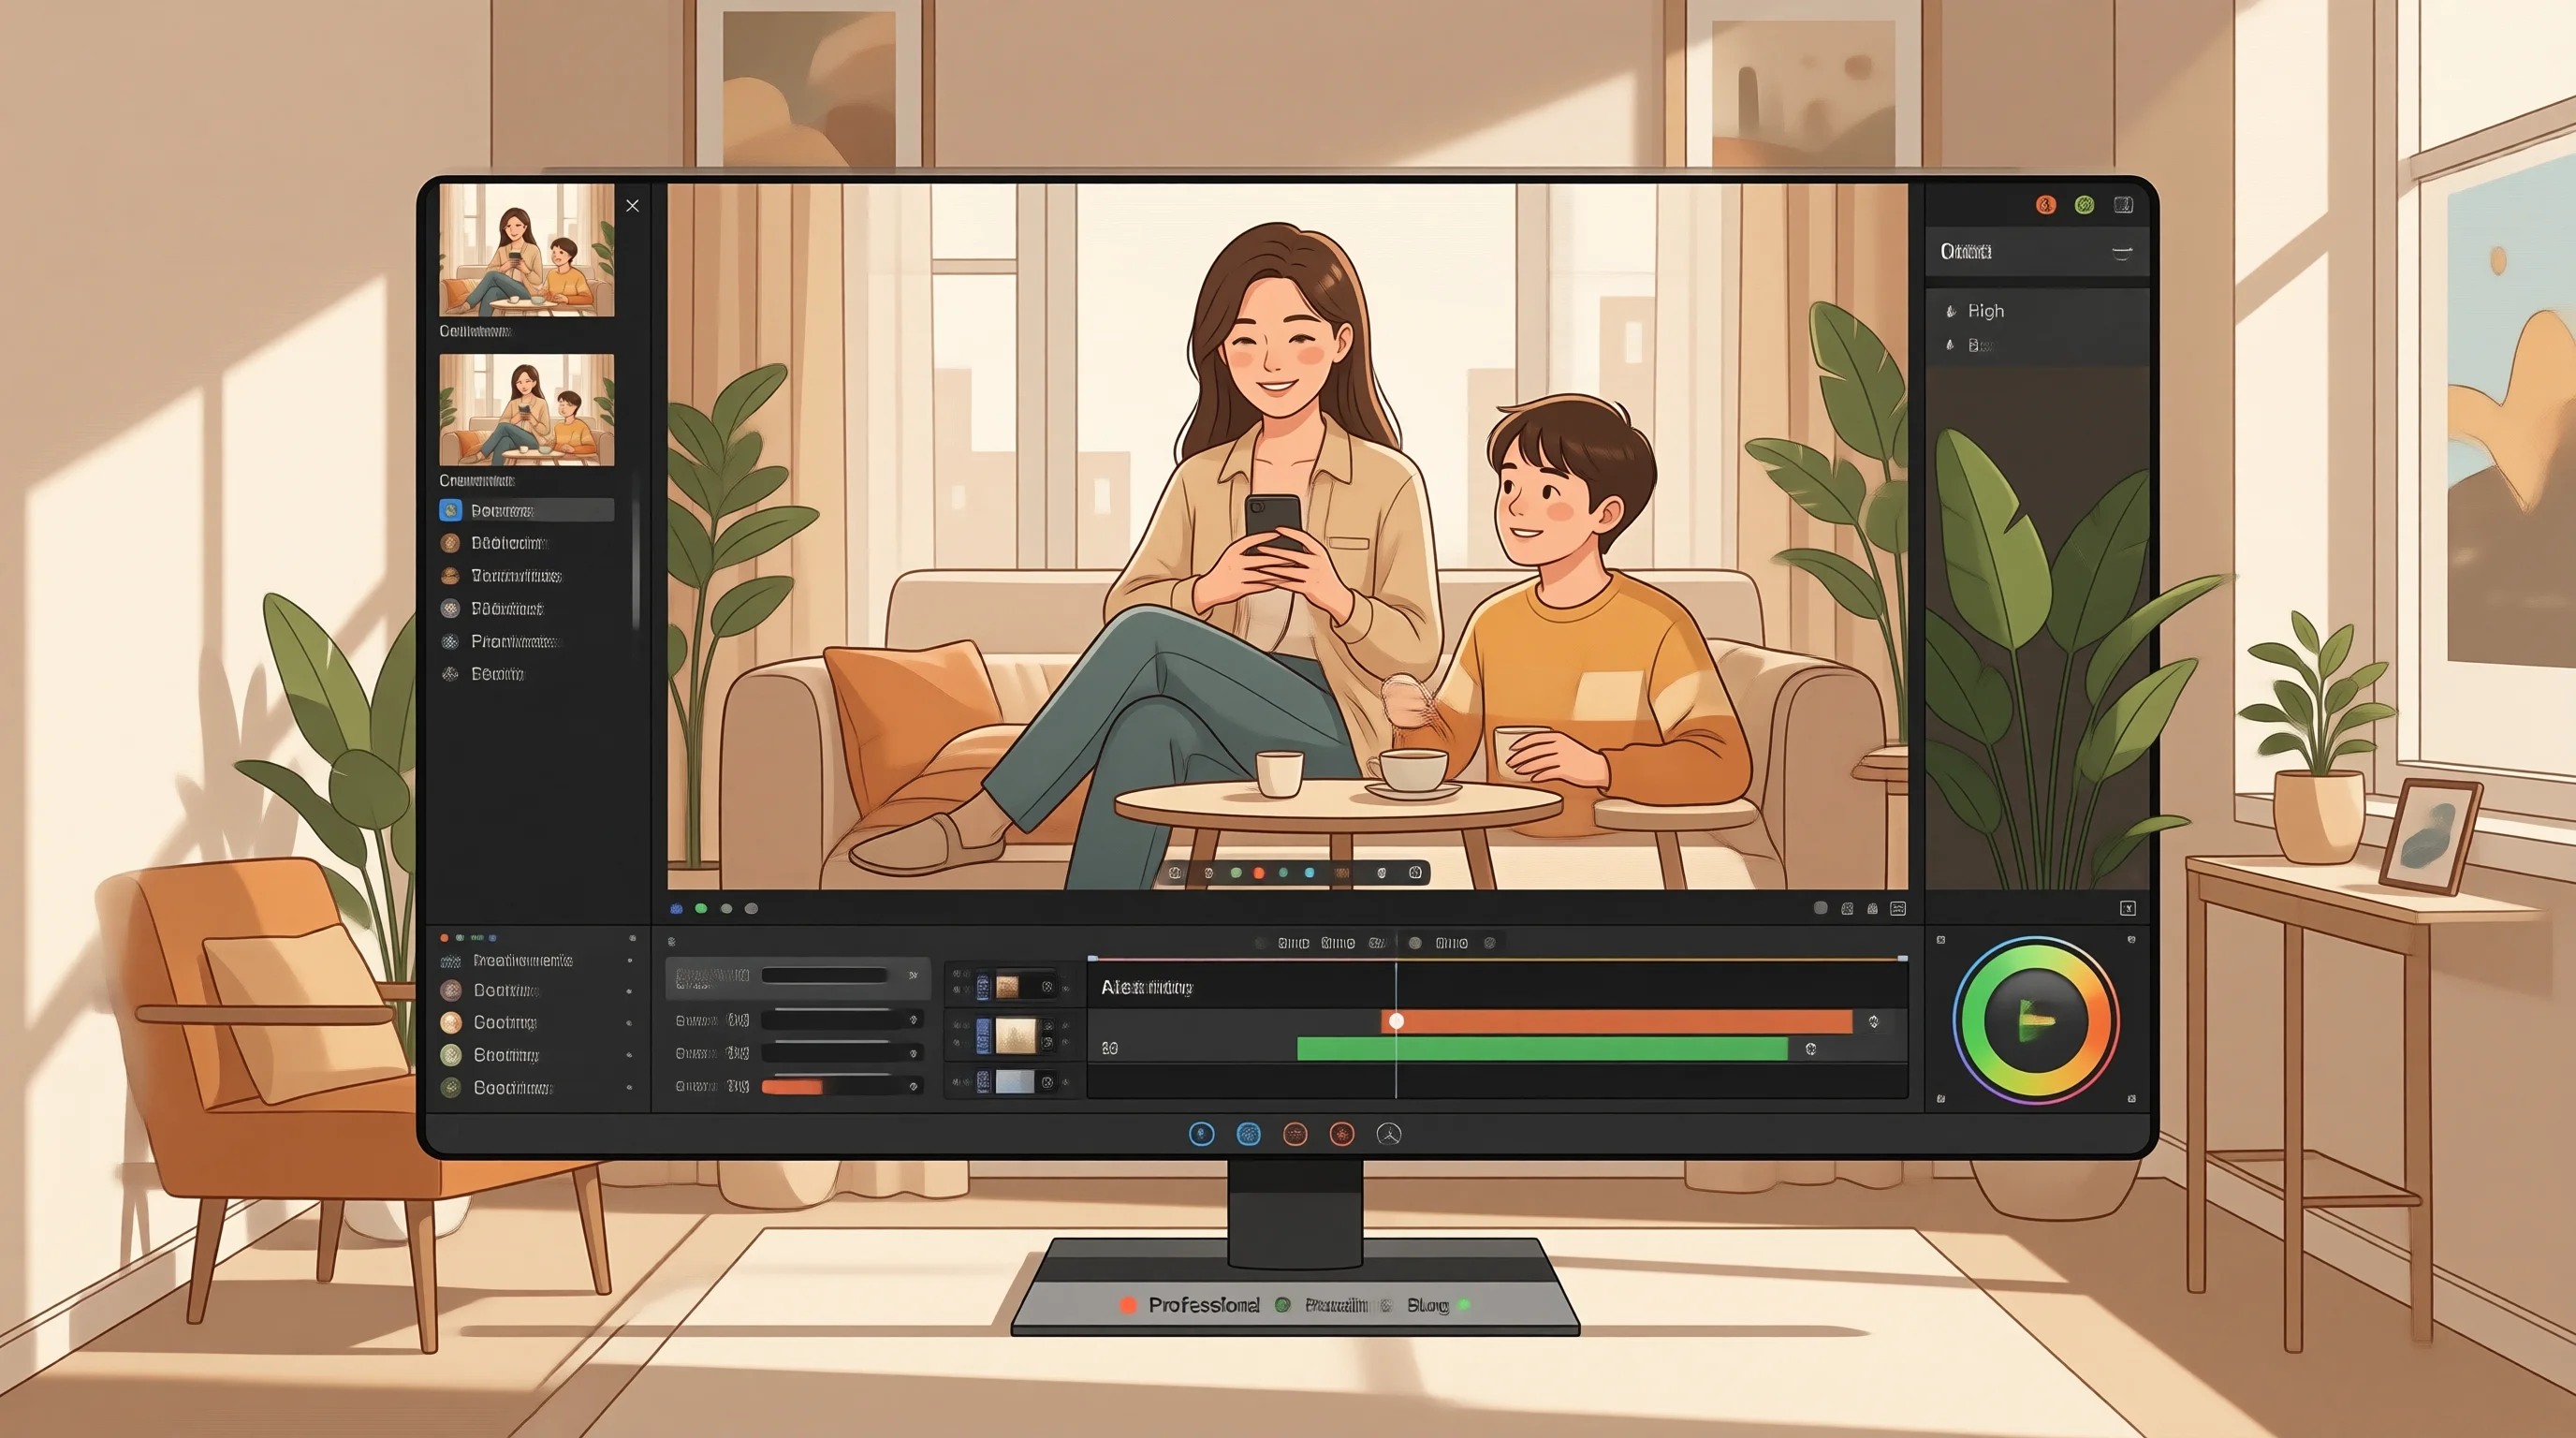Select the middle track's large tan thumbnail
Screen dimensions: 2576x1438
[1016, 1036]
